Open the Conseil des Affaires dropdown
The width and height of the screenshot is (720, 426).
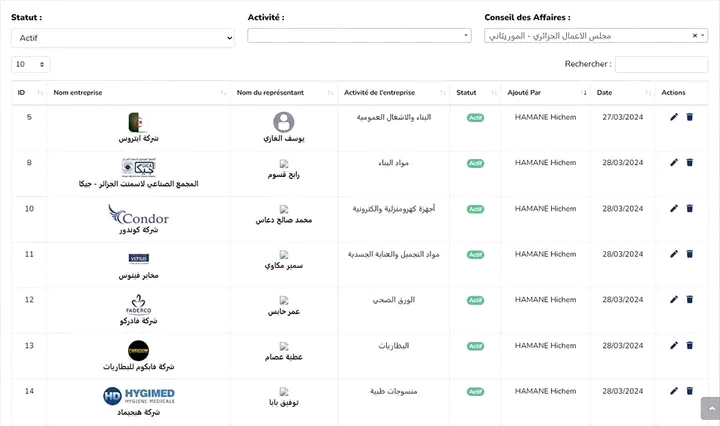pyautogui.click(x=590, y=35)
